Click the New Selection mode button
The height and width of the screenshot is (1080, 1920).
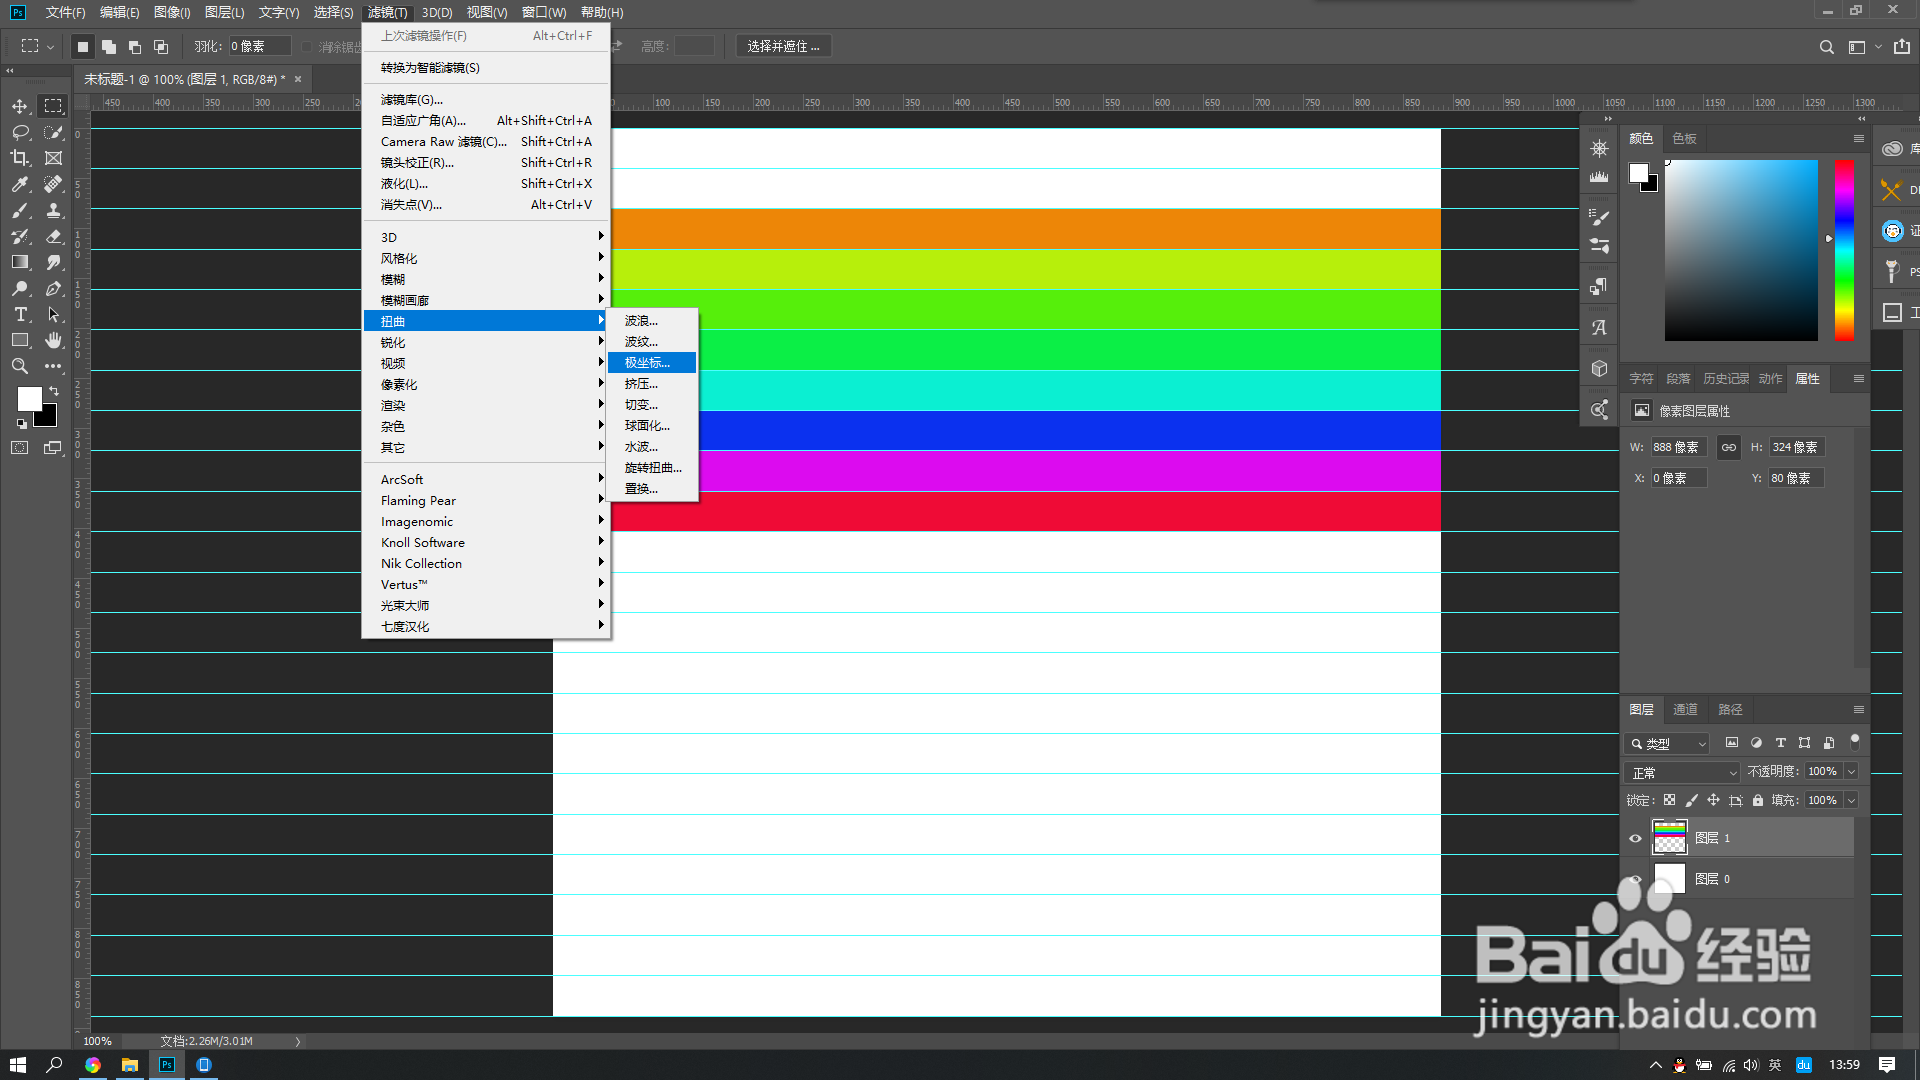tap(83, 46)
